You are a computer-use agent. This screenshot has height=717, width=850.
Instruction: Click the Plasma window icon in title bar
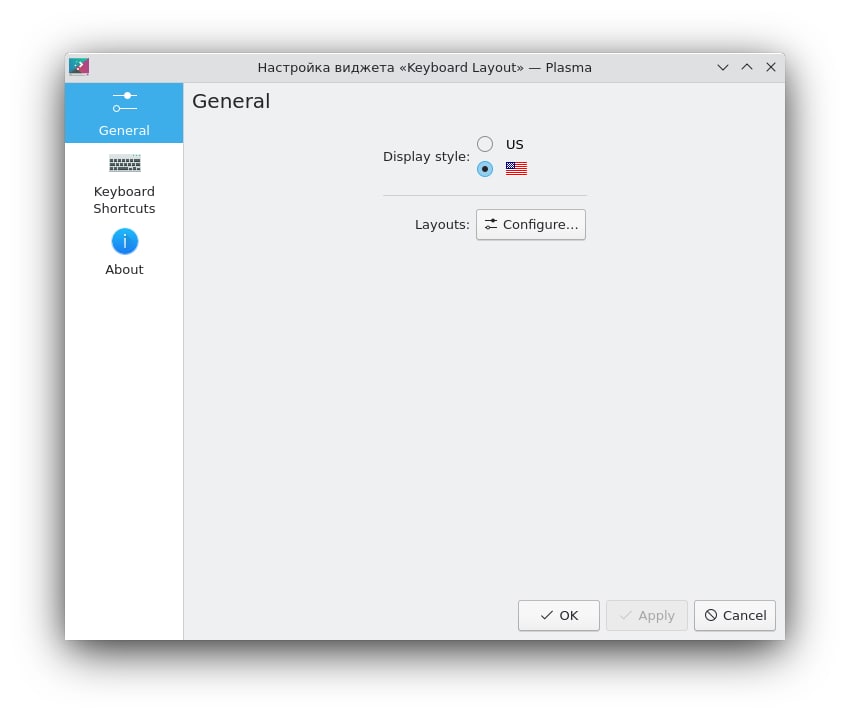click(x=79, y=67)
